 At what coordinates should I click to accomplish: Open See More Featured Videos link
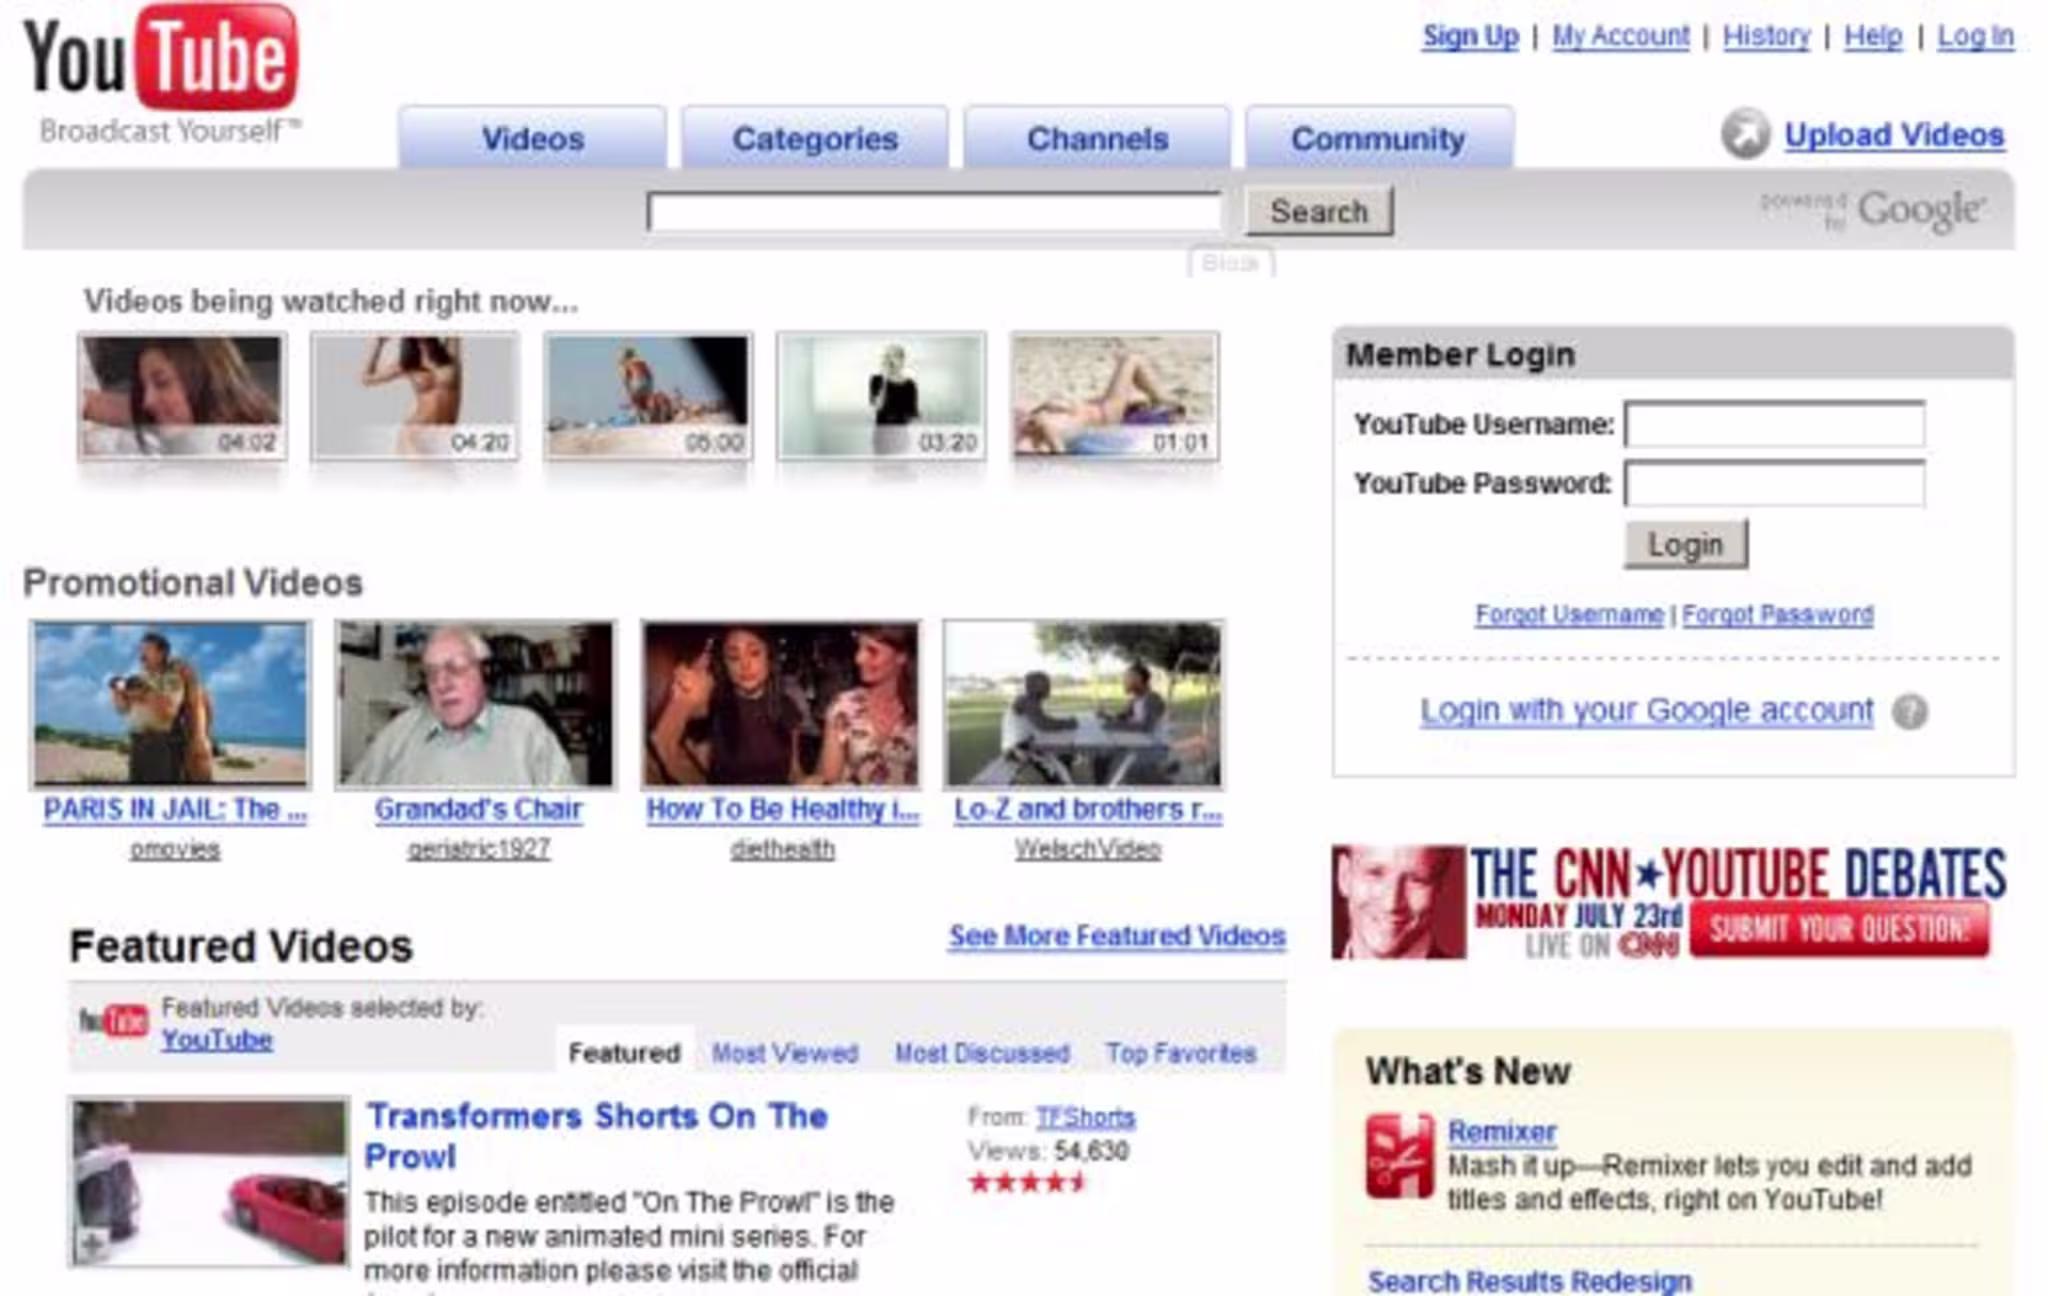tap(1117, 936)
